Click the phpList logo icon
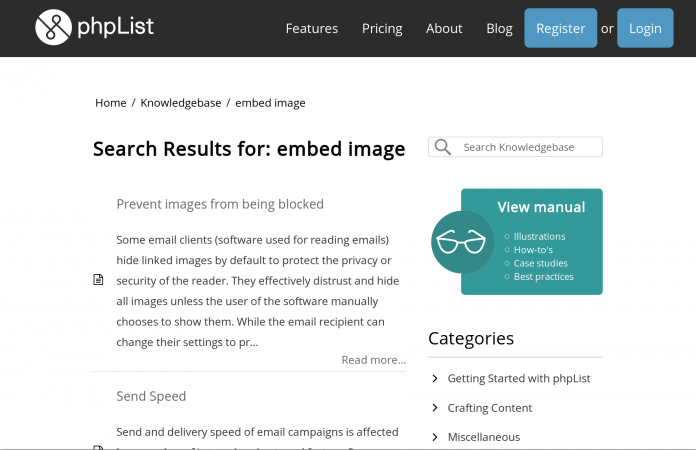Image resolution: width=696 pixels, height=450 pixels. pyautogui.click(x=53, y=28)
